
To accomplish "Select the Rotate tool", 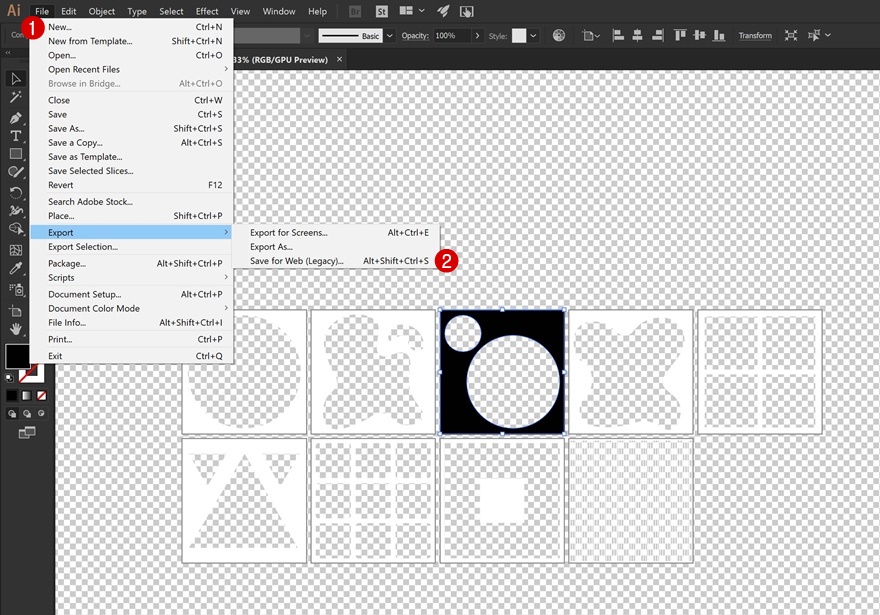I will pos(16,192).
